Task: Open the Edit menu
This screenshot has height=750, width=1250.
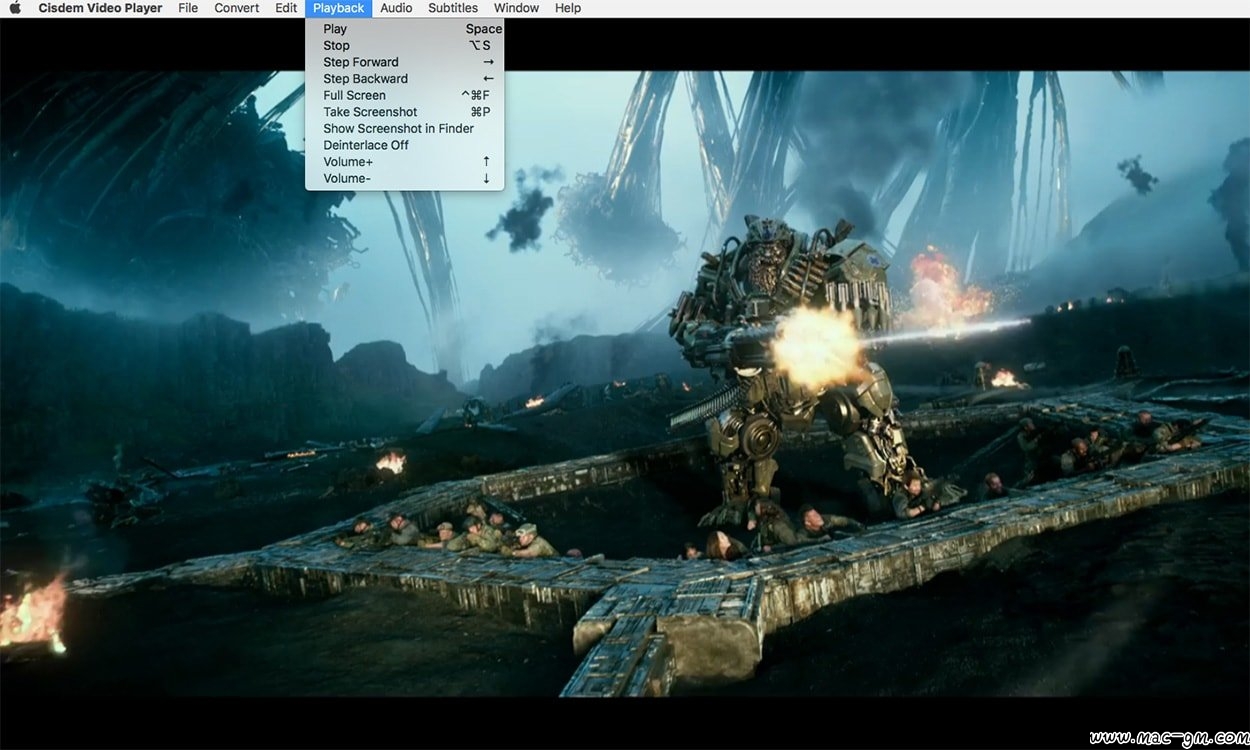Action: [x=286, y=8]
